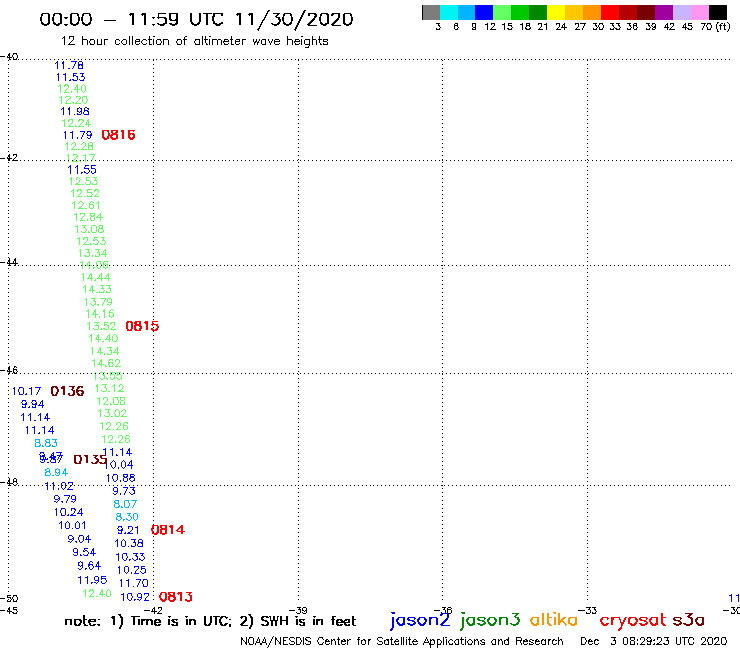The width and height of the screenshot is (740, 650).
Task: Click the 'altika' satellite legend label
Action: point(554,620)
